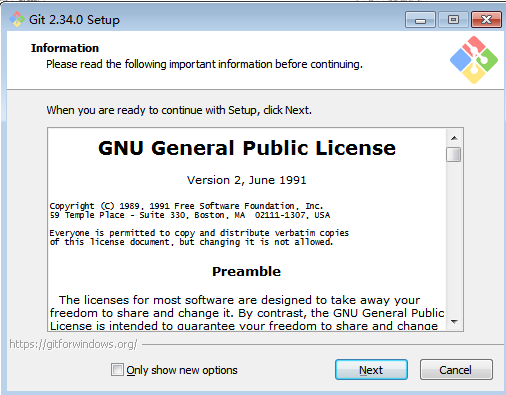Click the Git logo in the header
The height and width of the screenshot is (395, 506).
click(x=474, y=60)
